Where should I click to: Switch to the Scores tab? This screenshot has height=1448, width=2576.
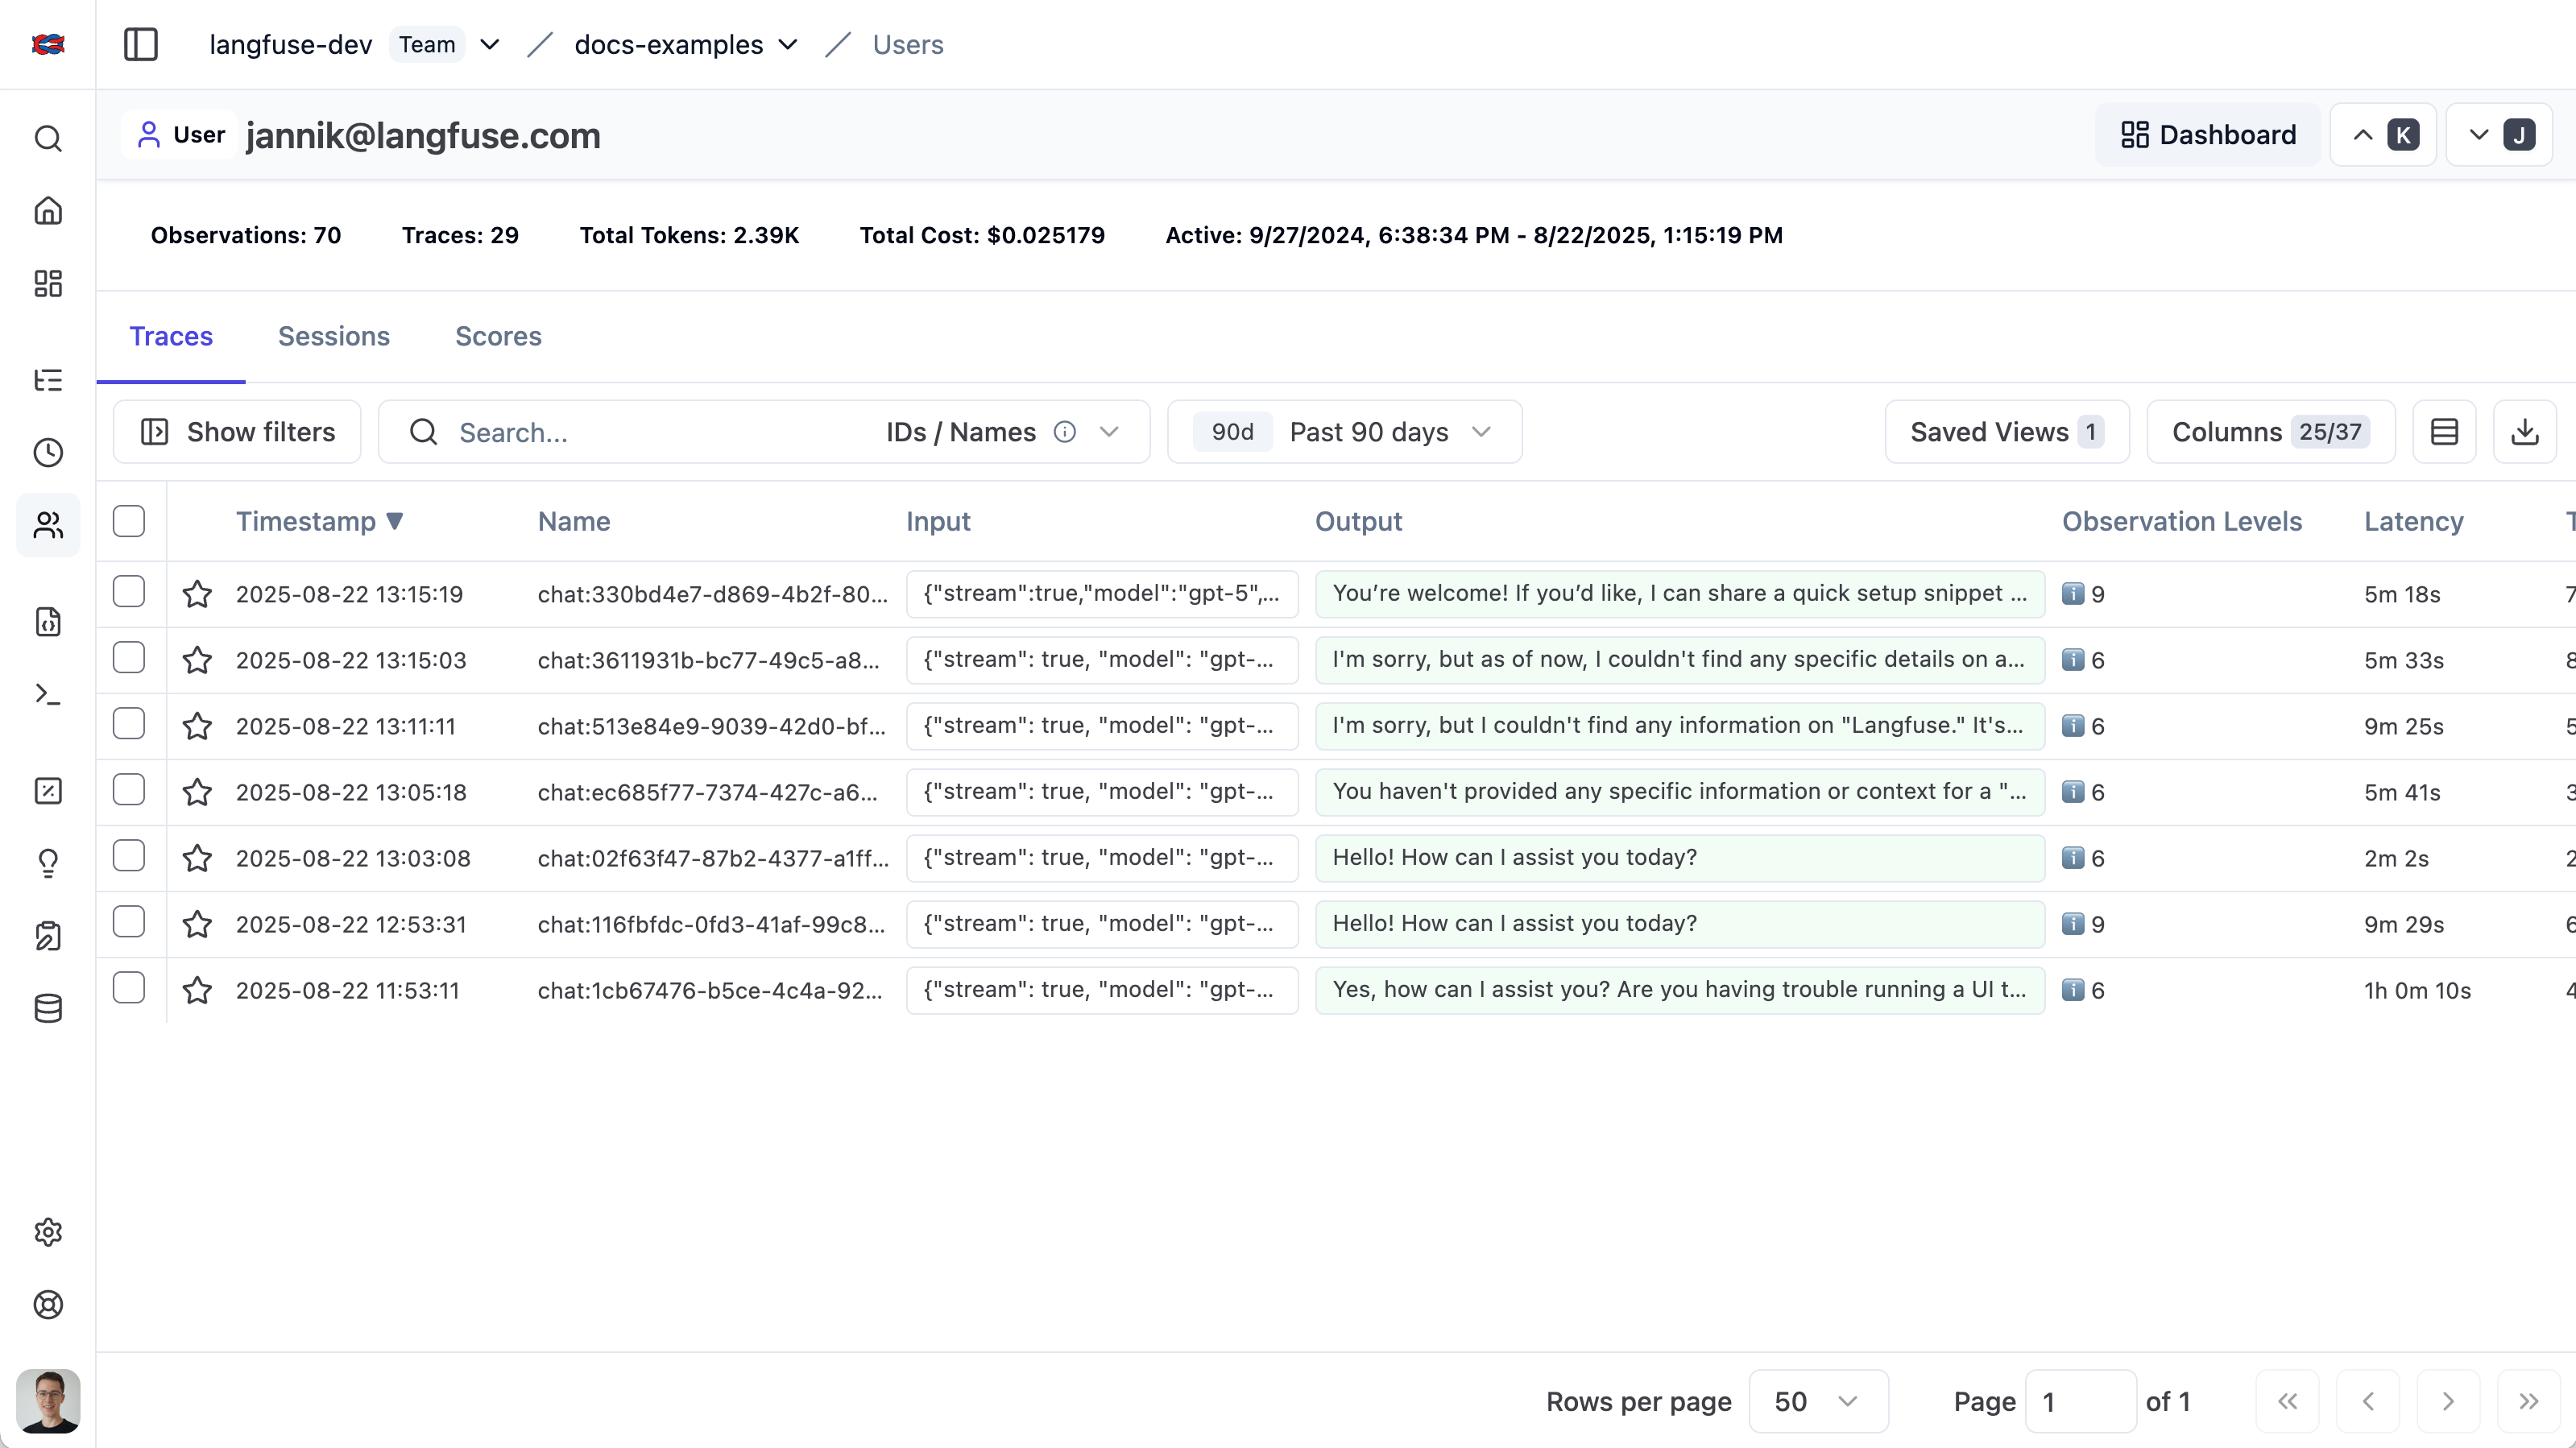pos(498,336)
